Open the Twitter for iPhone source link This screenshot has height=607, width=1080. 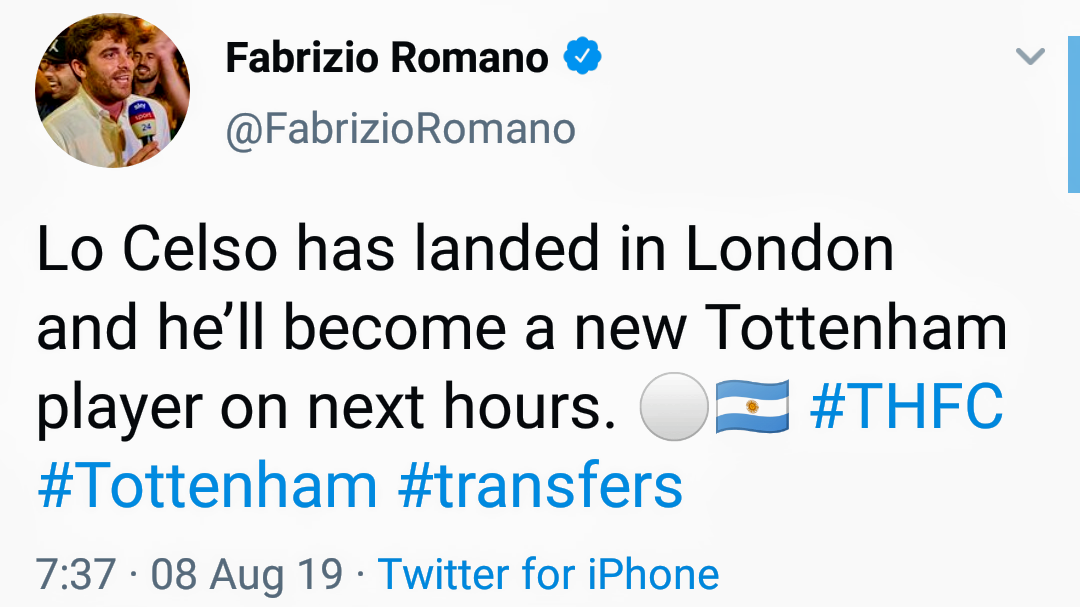point(548,575)
